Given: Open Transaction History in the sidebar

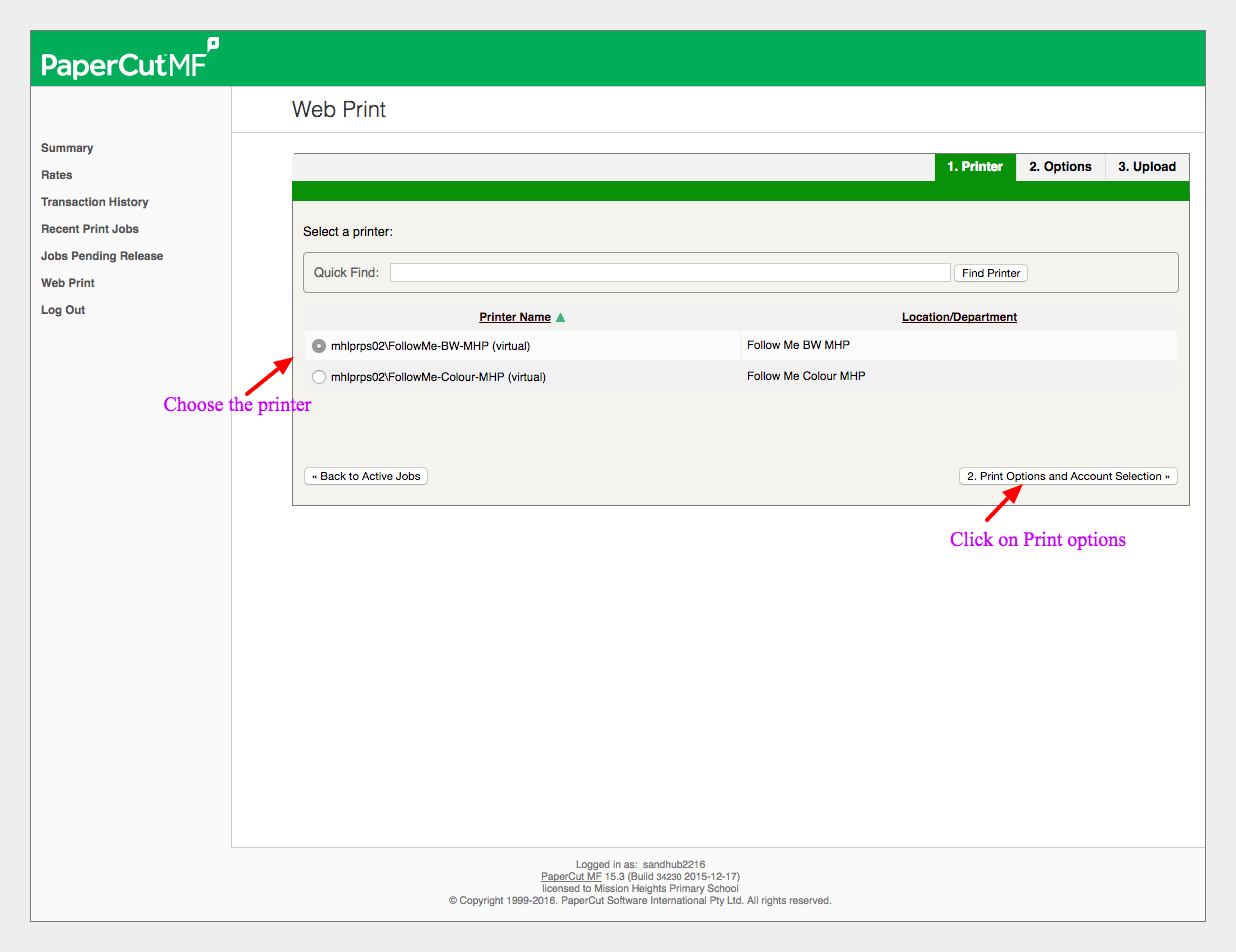Looking at the screenshot, I should click(95, 202).
